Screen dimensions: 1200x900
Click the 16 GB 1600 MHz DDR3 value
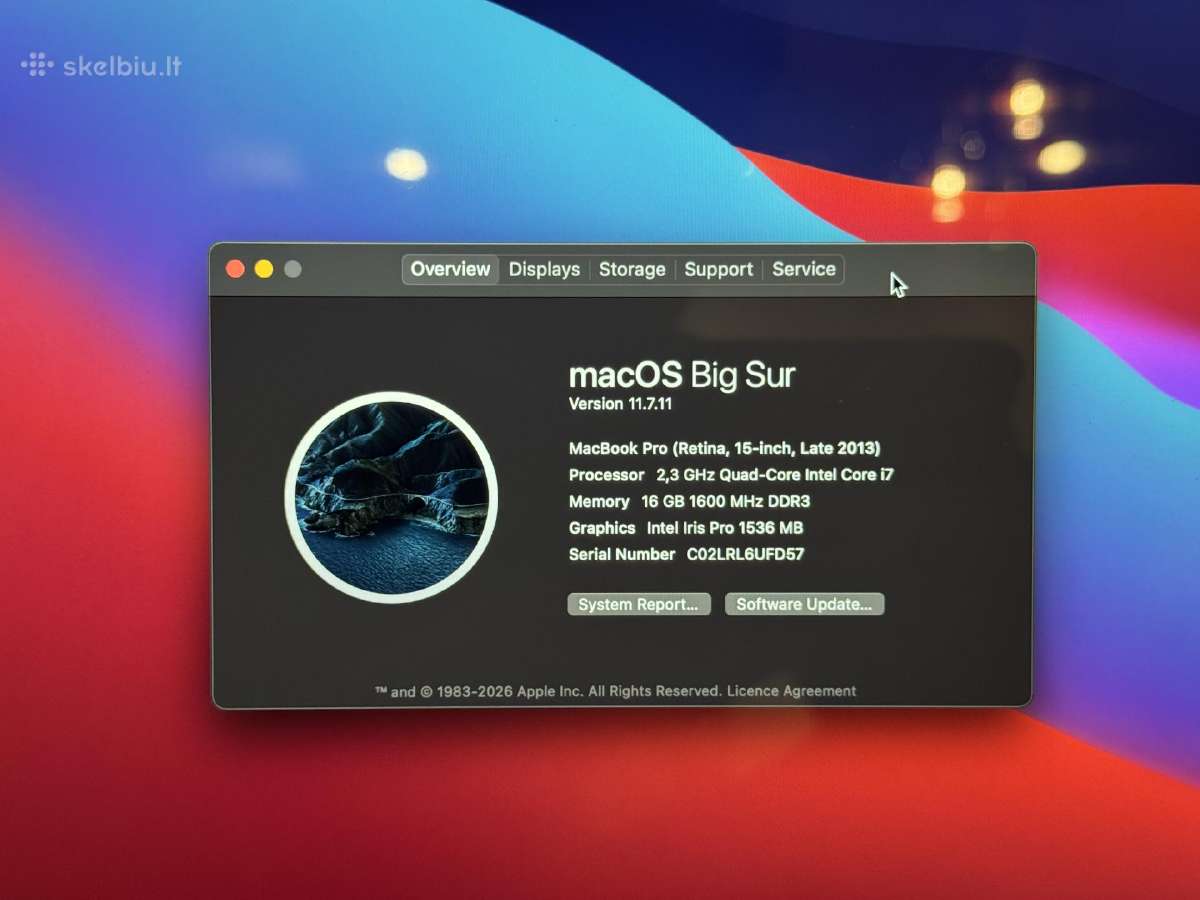click(726, 502)
